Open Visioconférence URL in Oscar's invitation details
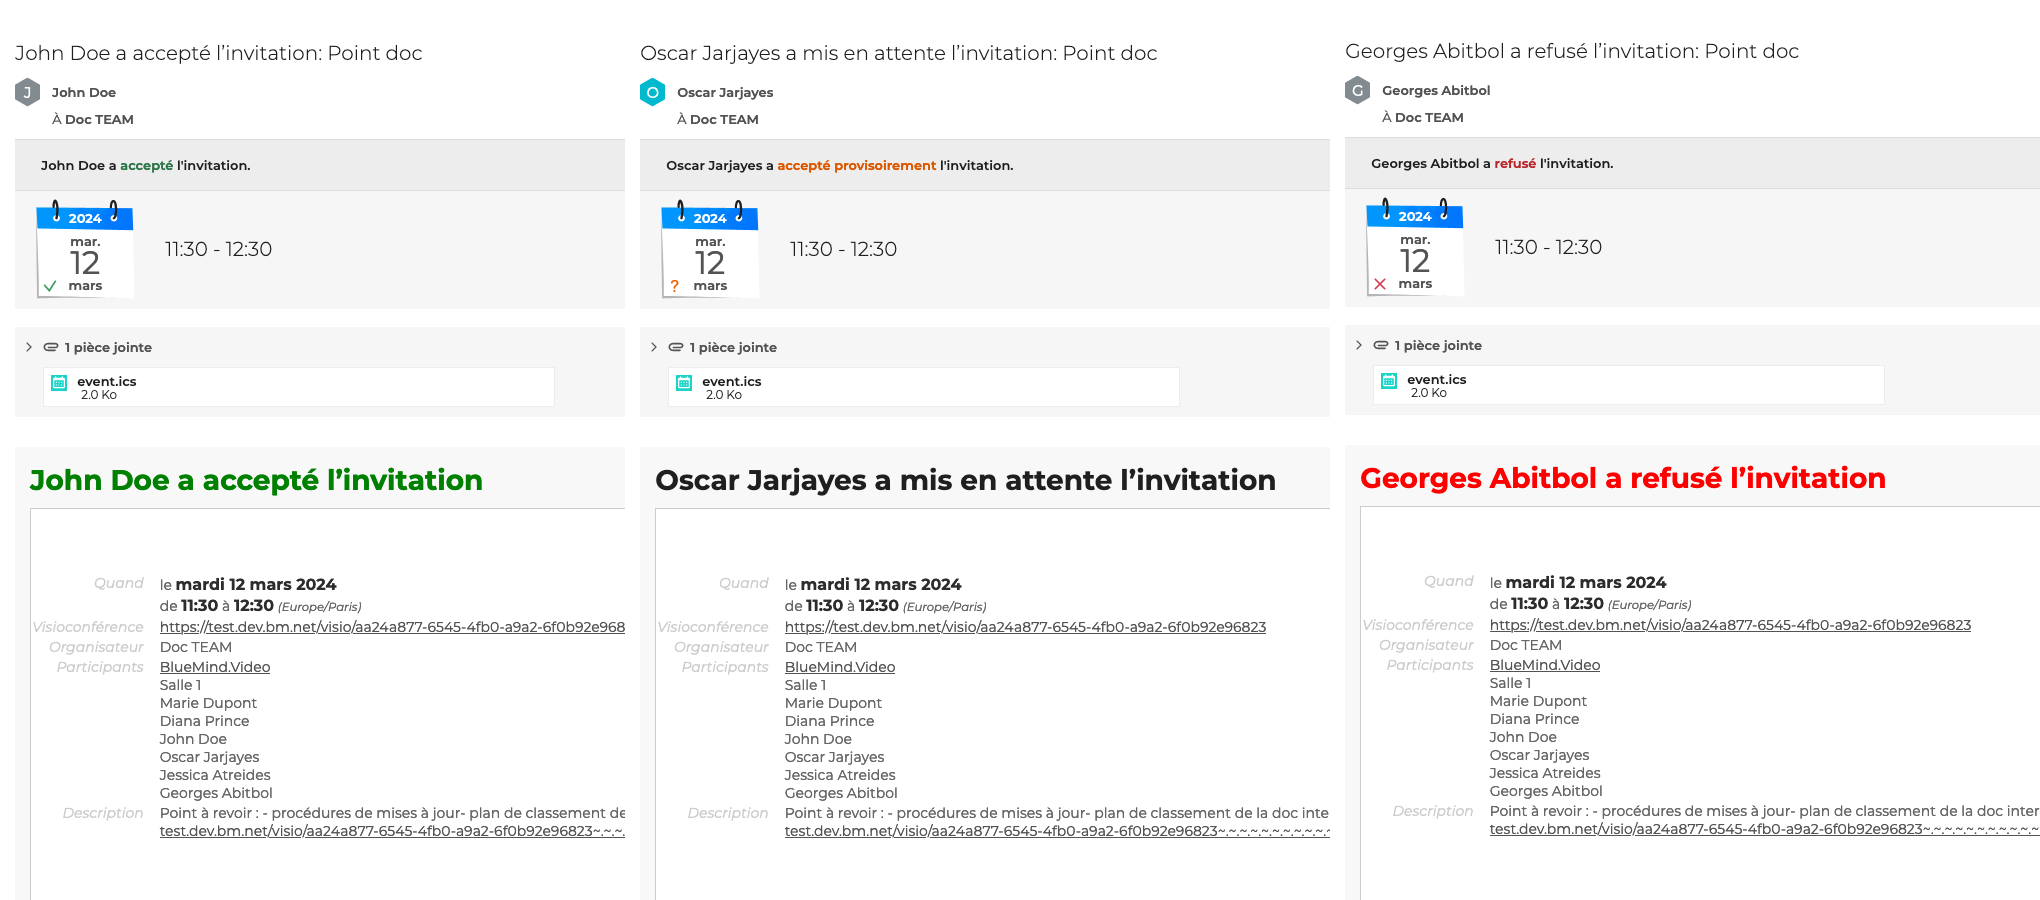2040x900 pixels. [x=1025, y=627]
